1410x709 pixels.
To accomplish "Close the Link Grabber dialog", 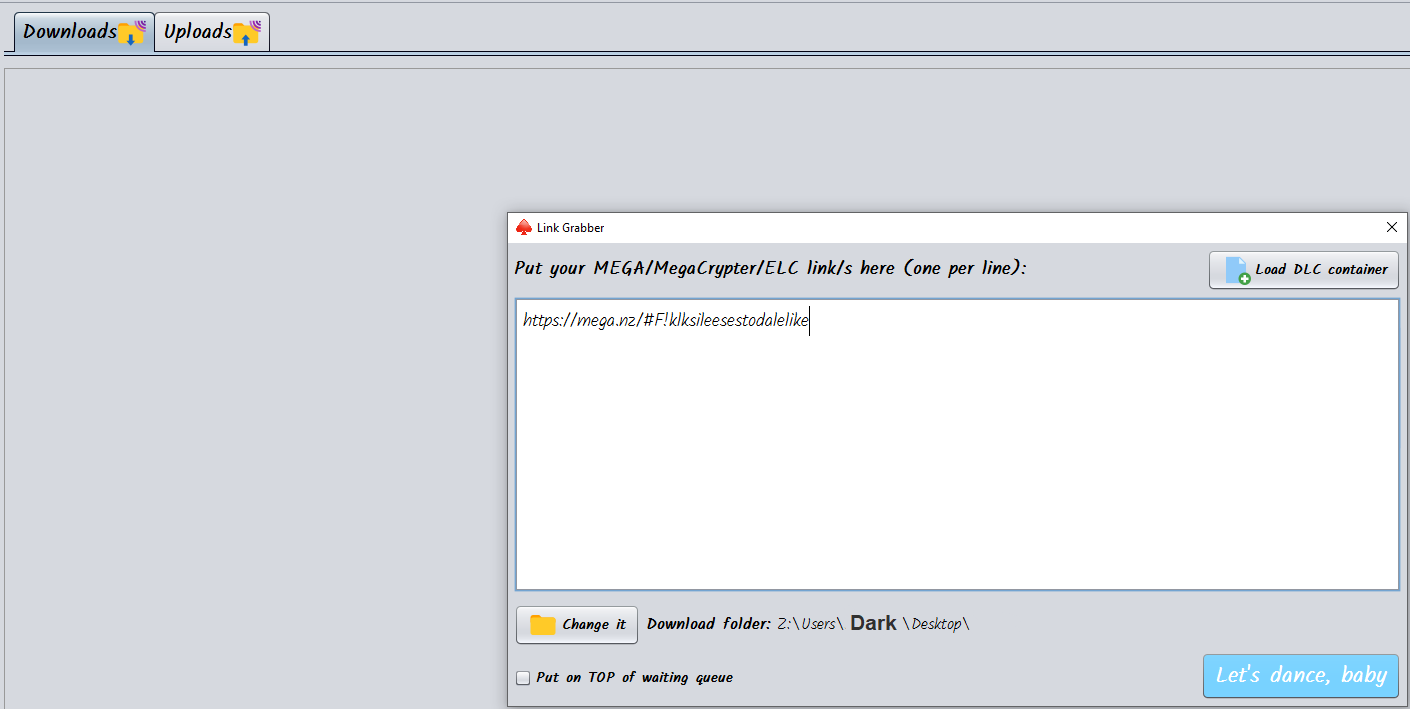I will [1391, 228].
